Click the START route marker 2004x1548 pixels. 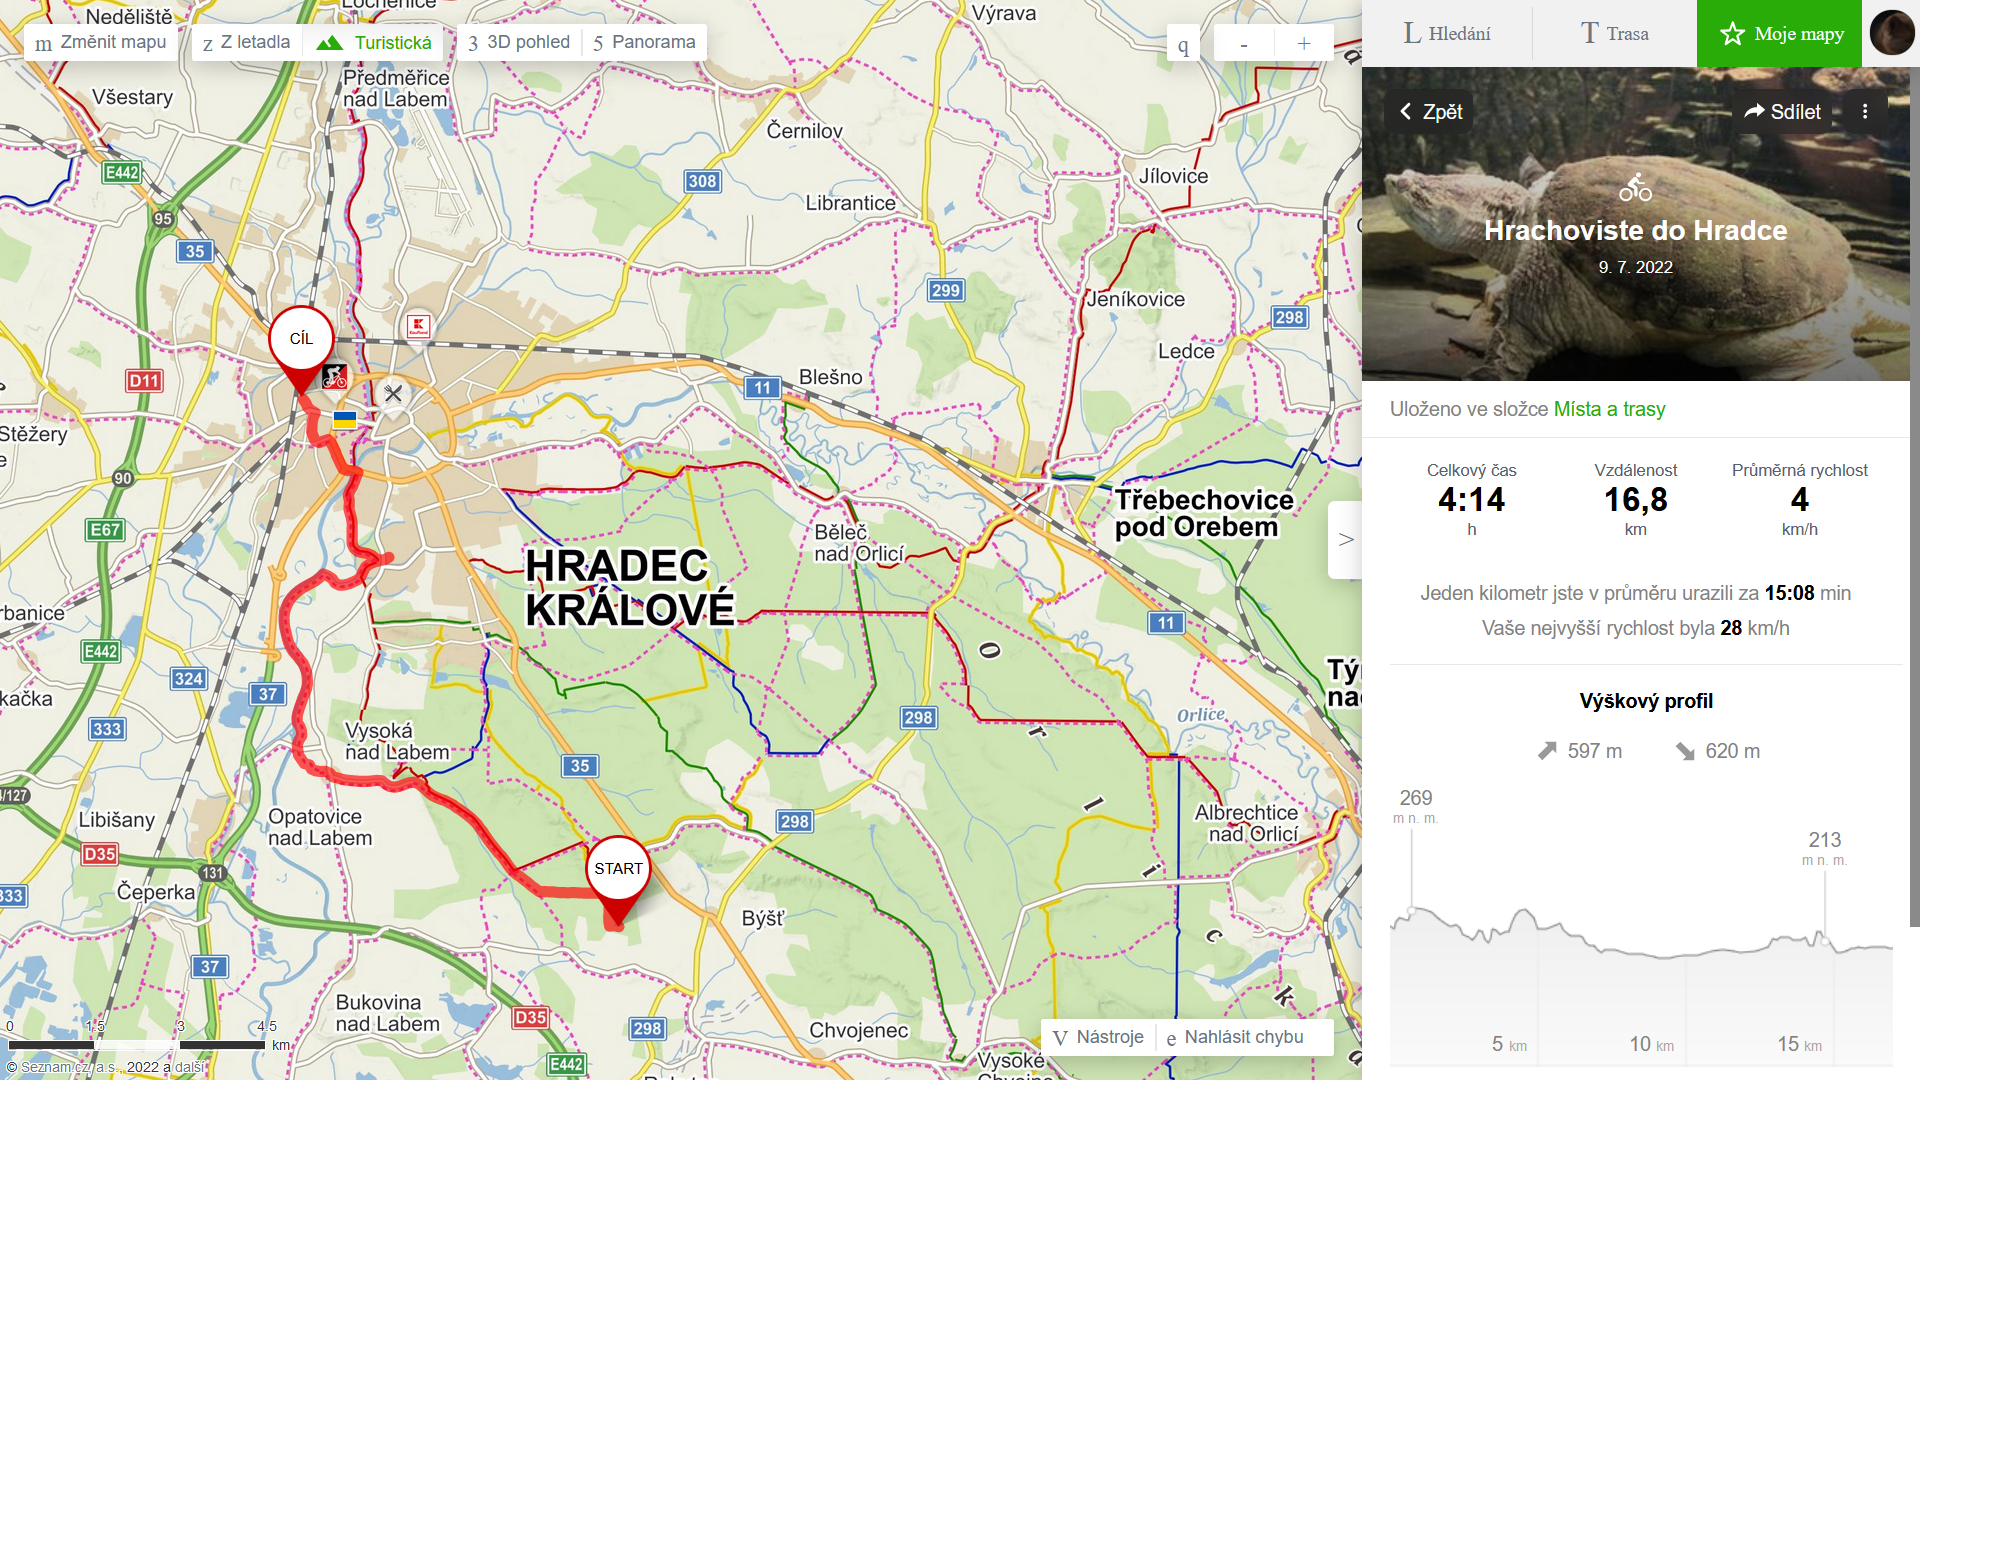pos(618,879)
